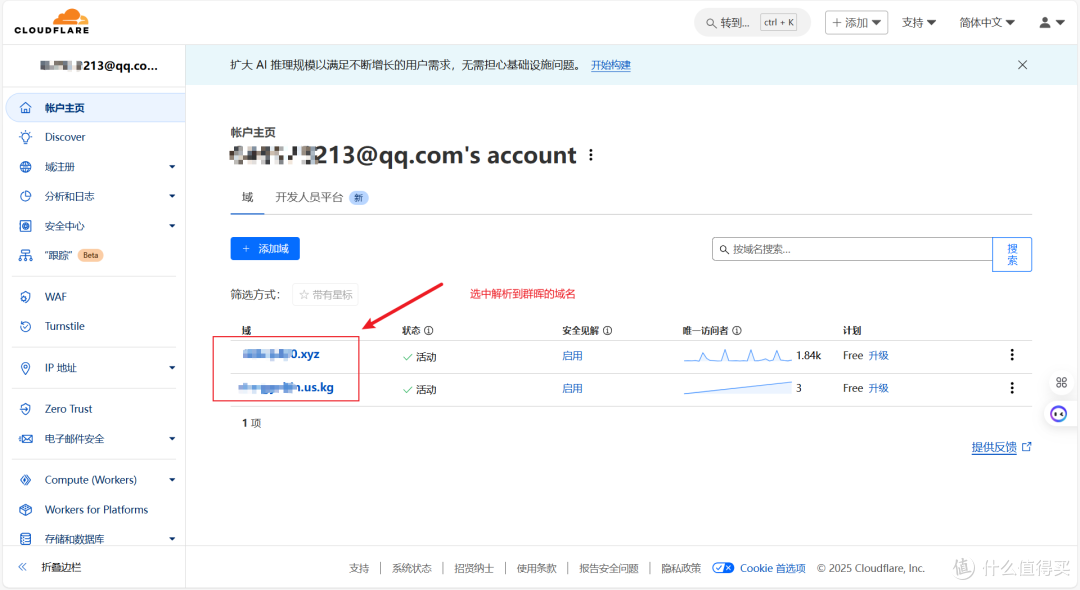Open the 简体中文 language dropdown
Viewport: 1080px width, 590px height.
[986, 23]
